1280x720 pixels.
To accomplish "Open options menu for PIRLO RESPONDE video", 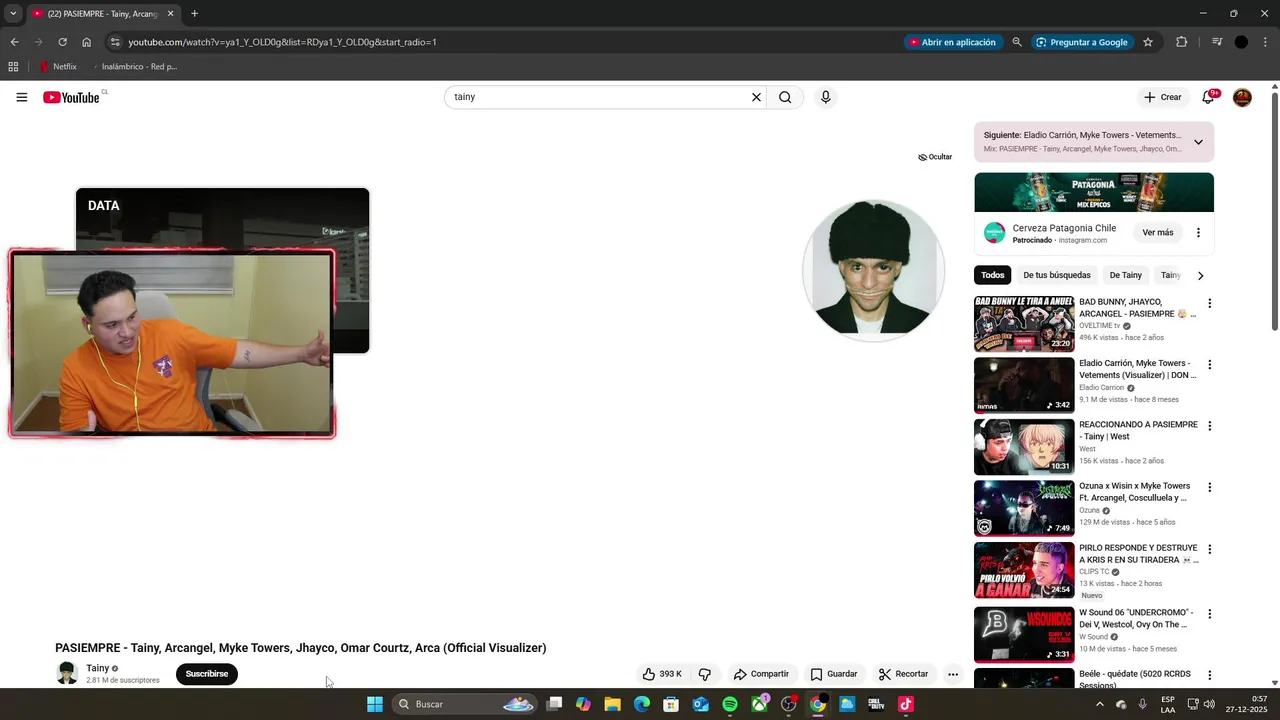I will 1209,549.
